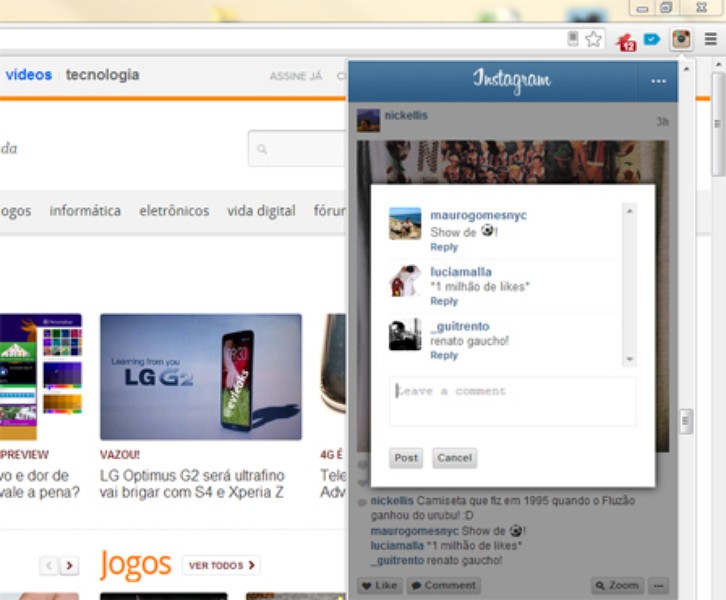Viewport: 726px width, 600px height.
Task: Open luciamalla username link in dialog
Action: pos(461,272)
